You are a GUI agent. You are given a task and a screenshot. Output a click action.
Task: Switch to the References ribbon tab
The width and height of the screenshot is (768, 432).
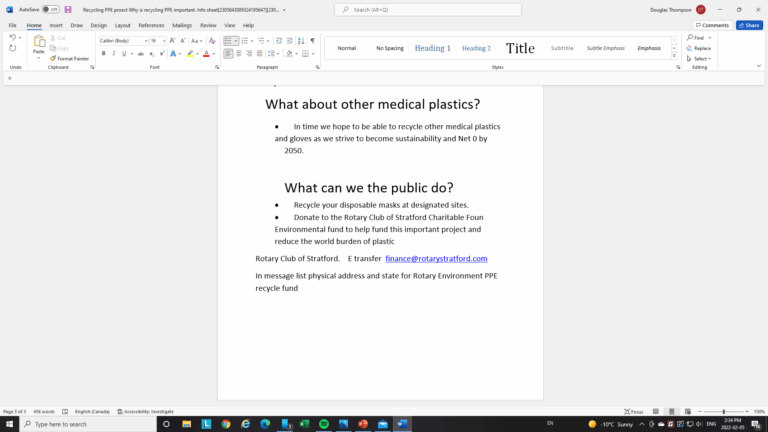[151, 25]
